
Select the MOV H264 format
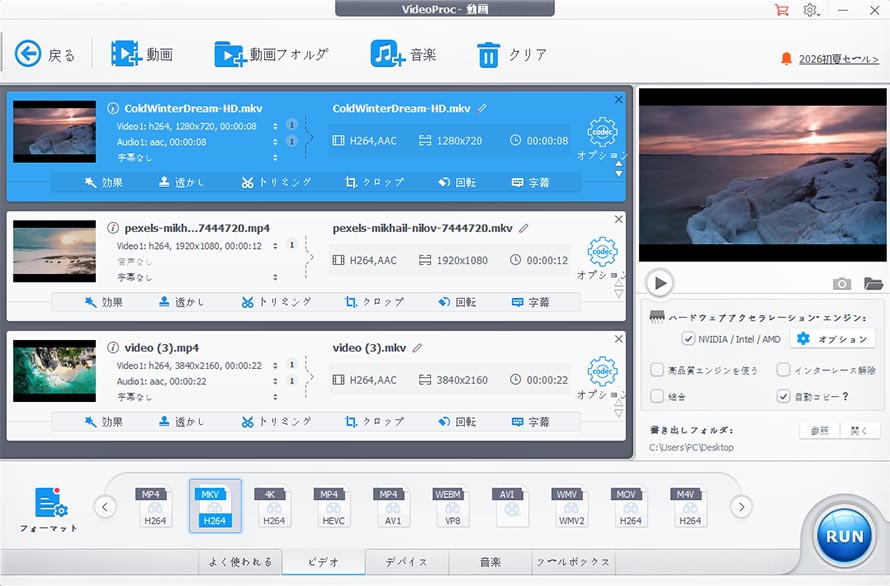coord(630,507)
